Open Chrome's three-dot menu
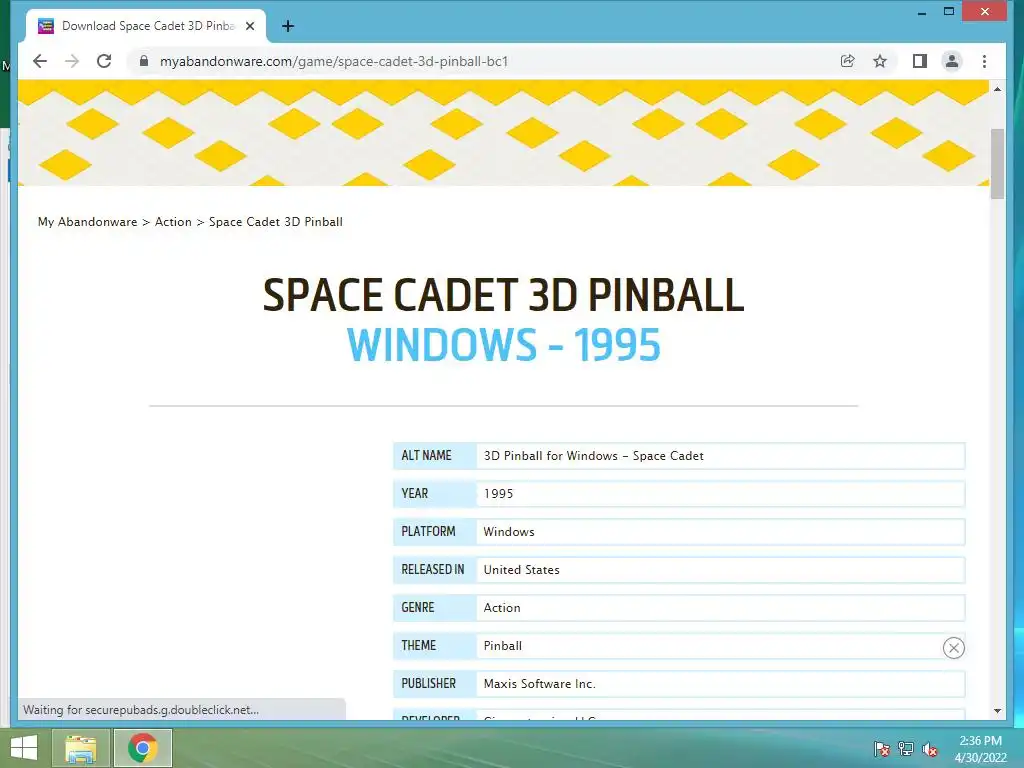Viewport: 1024px width, 768px height. tap(985, 61)
